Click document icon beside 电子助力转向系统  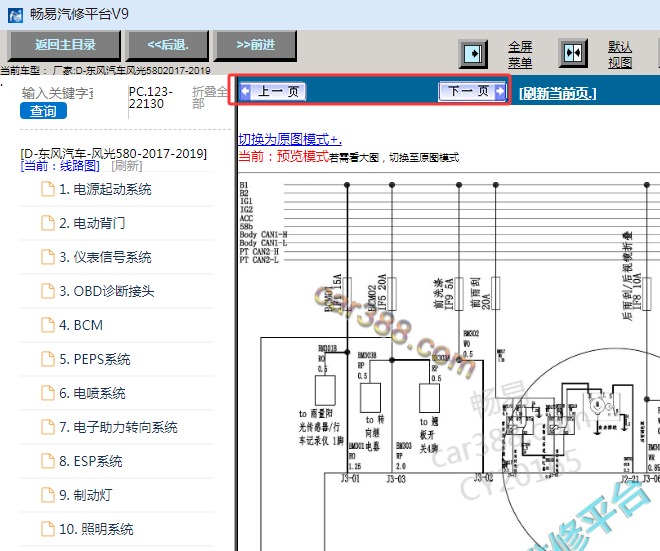tap(48, 427)
